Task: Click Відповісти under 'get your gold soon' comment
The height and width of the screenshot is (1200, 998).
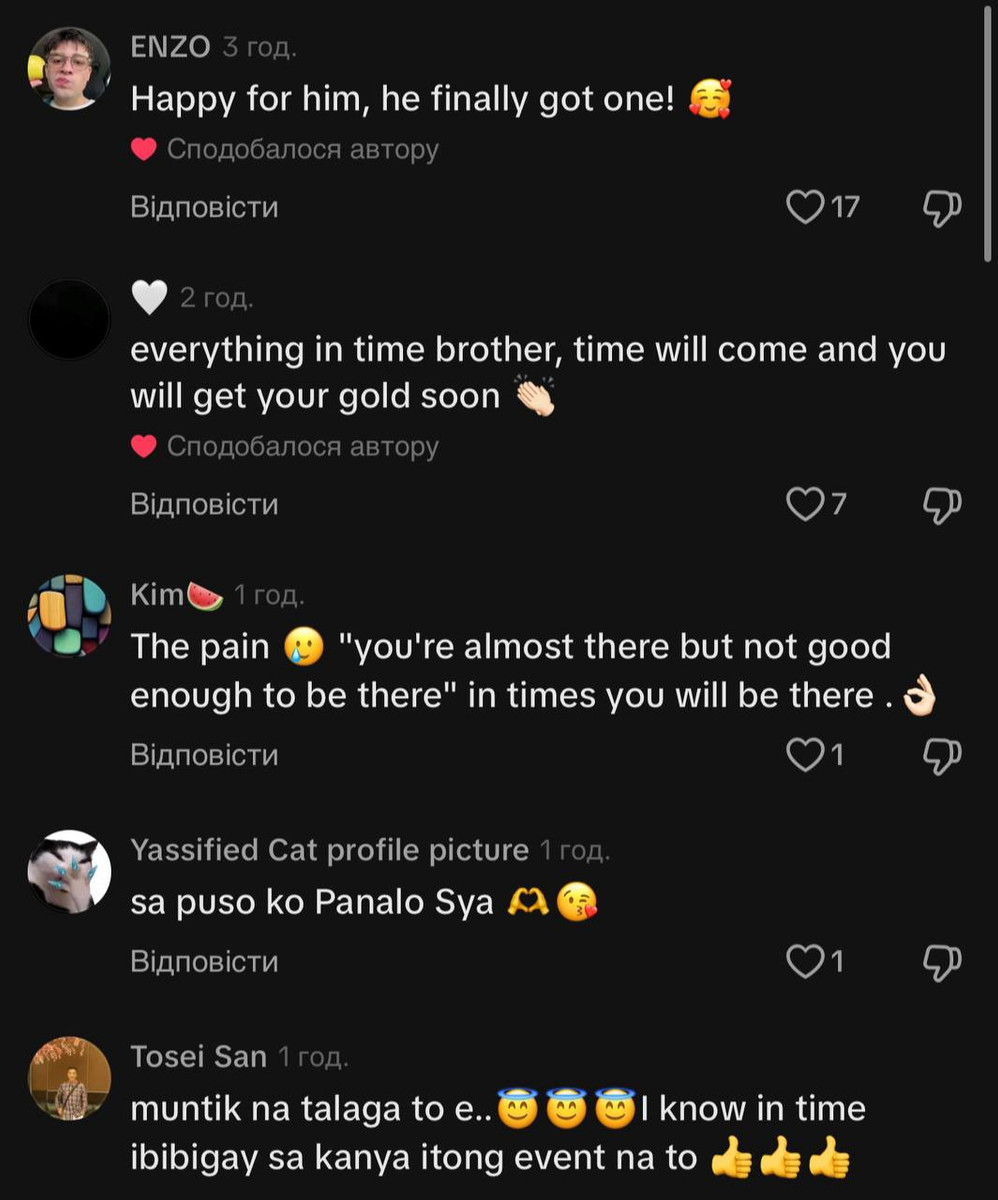Action: 204,504
